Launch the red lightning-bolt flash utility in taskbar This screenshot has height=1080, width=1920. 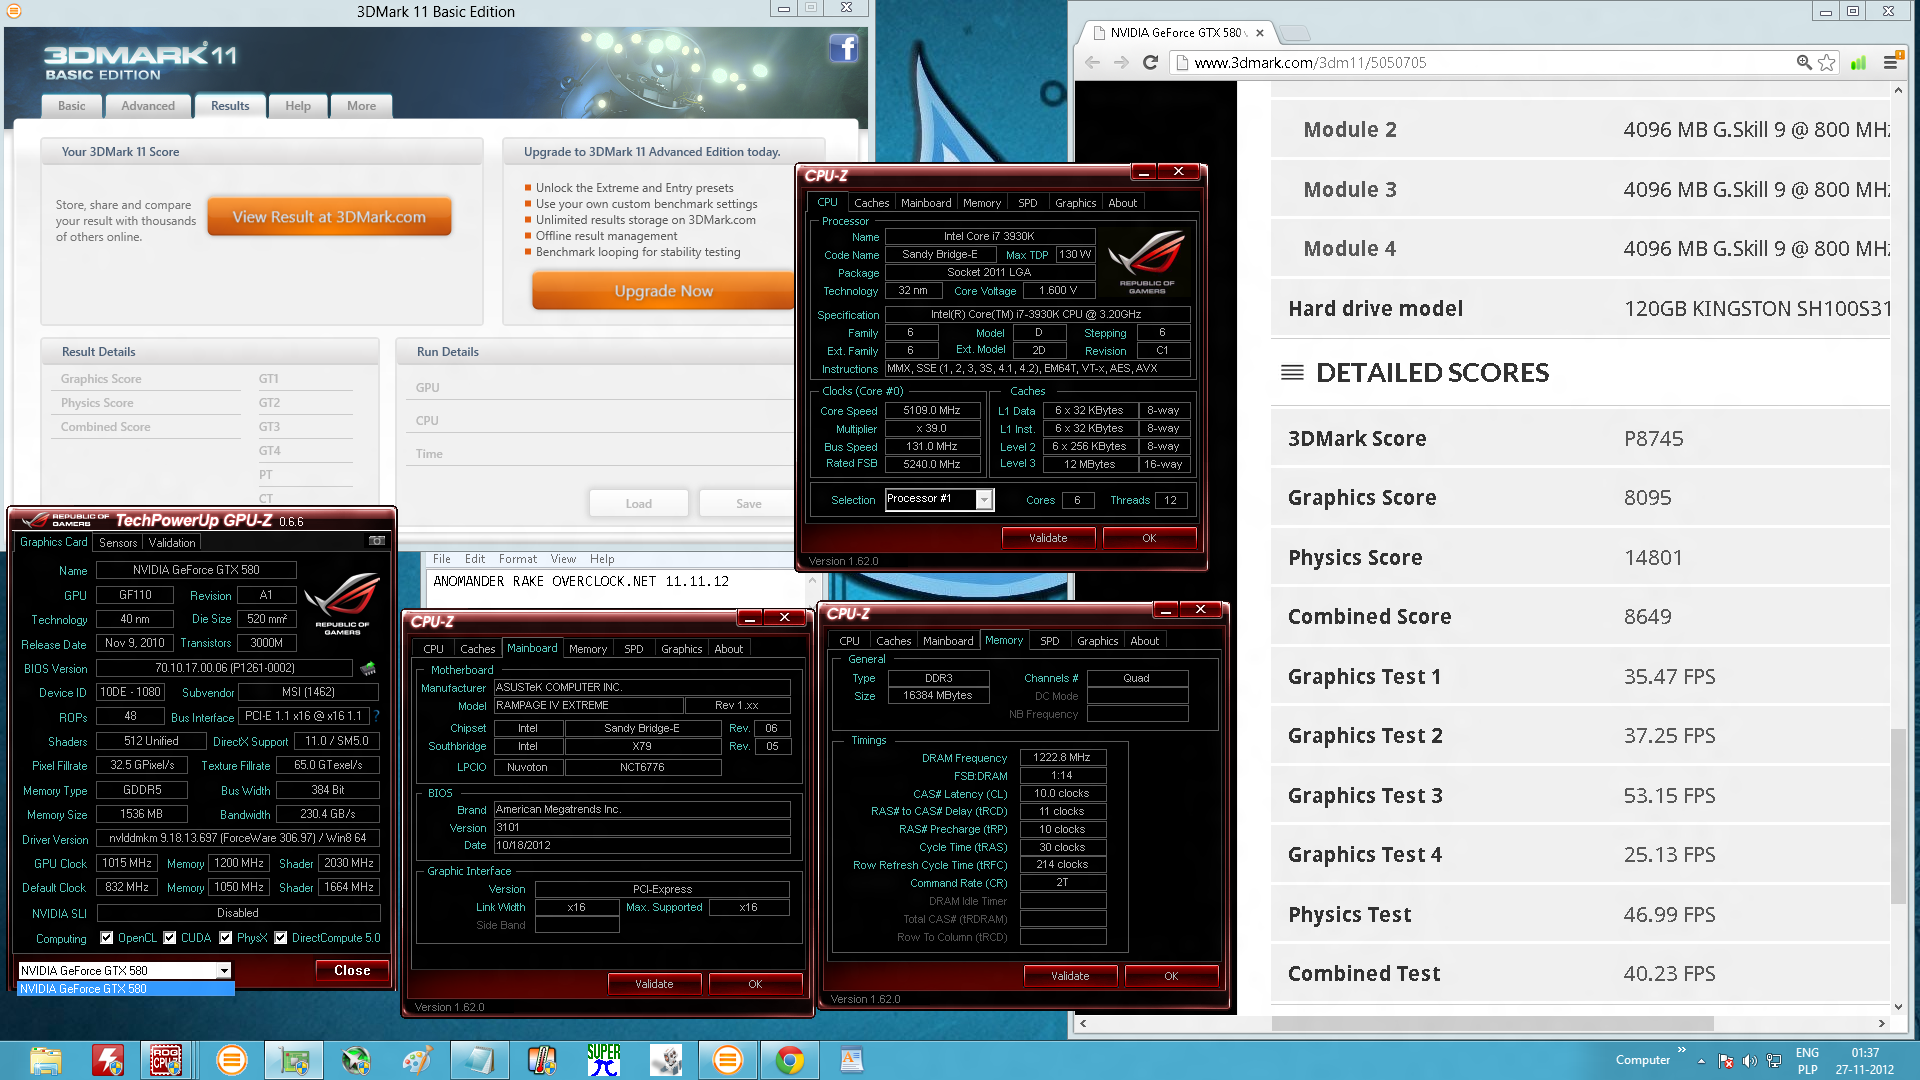coord(108,1060)
